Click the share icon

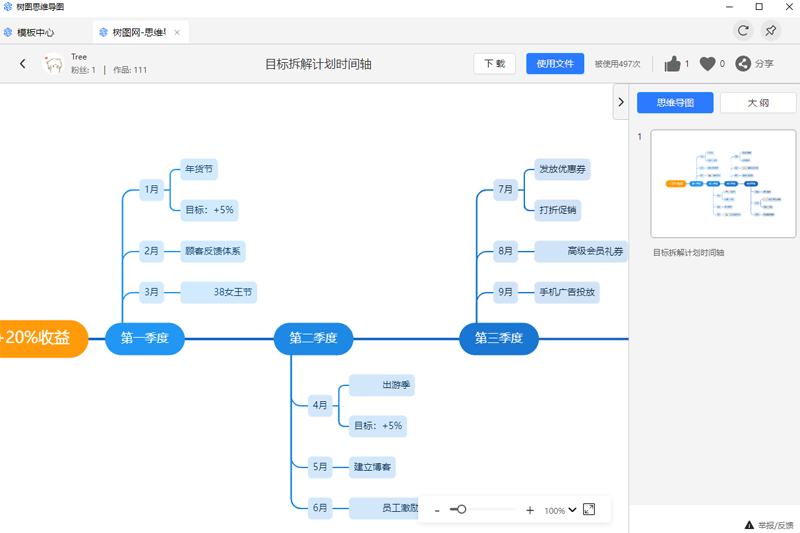pos(743,64)
